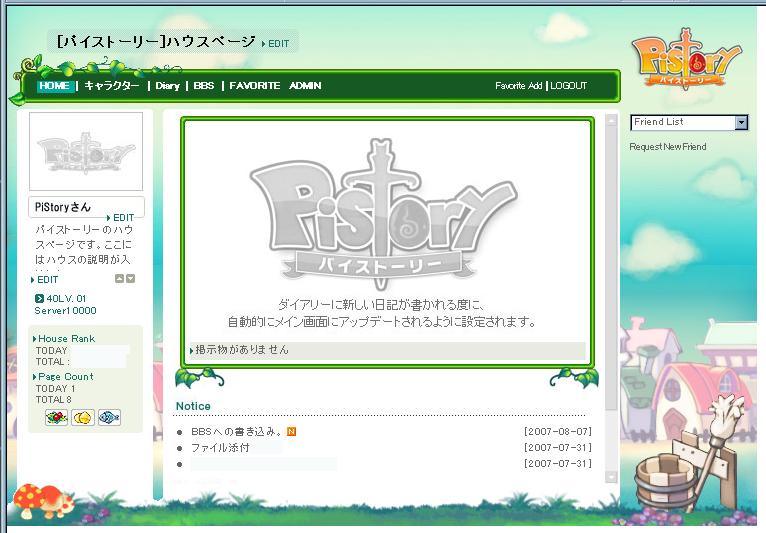Screen dimensions: 766x533
Task: Click the blue fish item icon
Action: 109,417
